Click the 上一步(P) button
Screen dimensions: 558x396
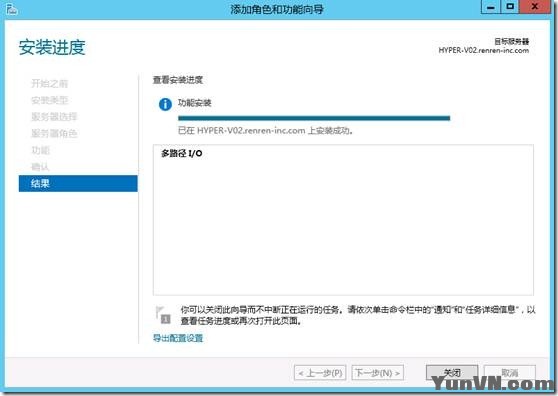[x=320, y=373]
